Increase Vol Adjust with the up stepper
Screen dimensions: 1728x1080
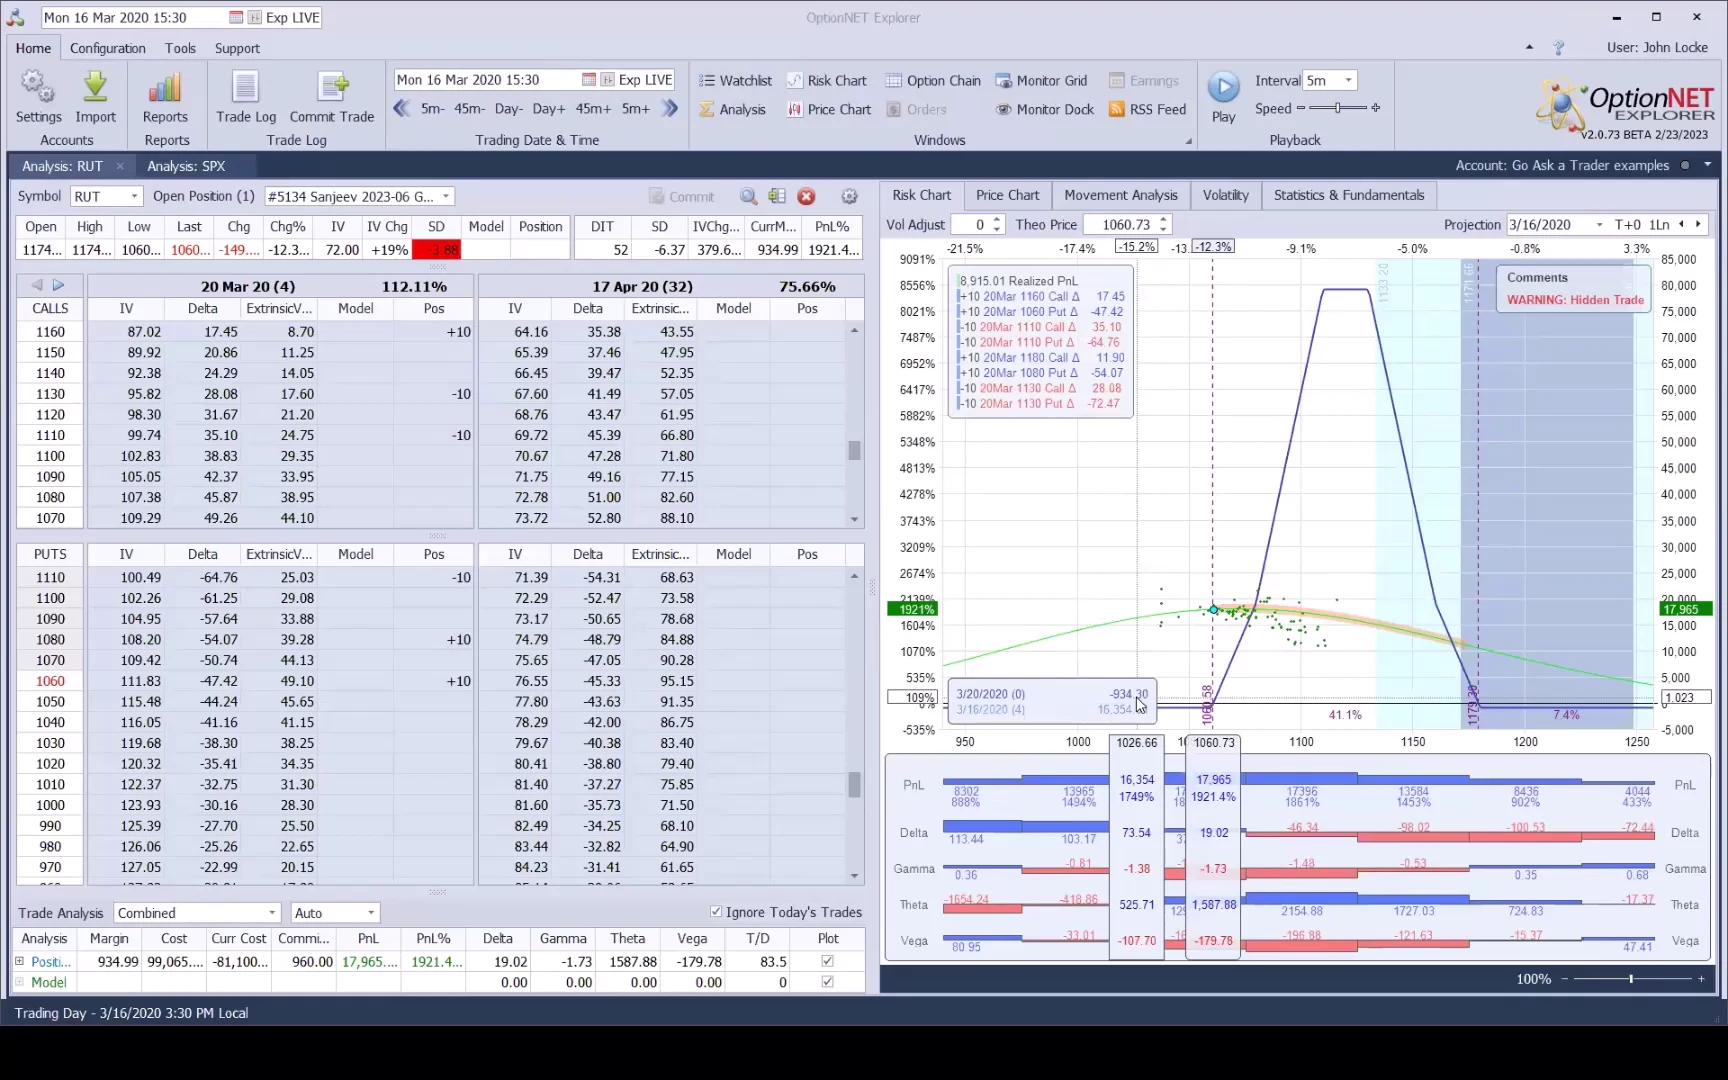click(x=997, y=220)
